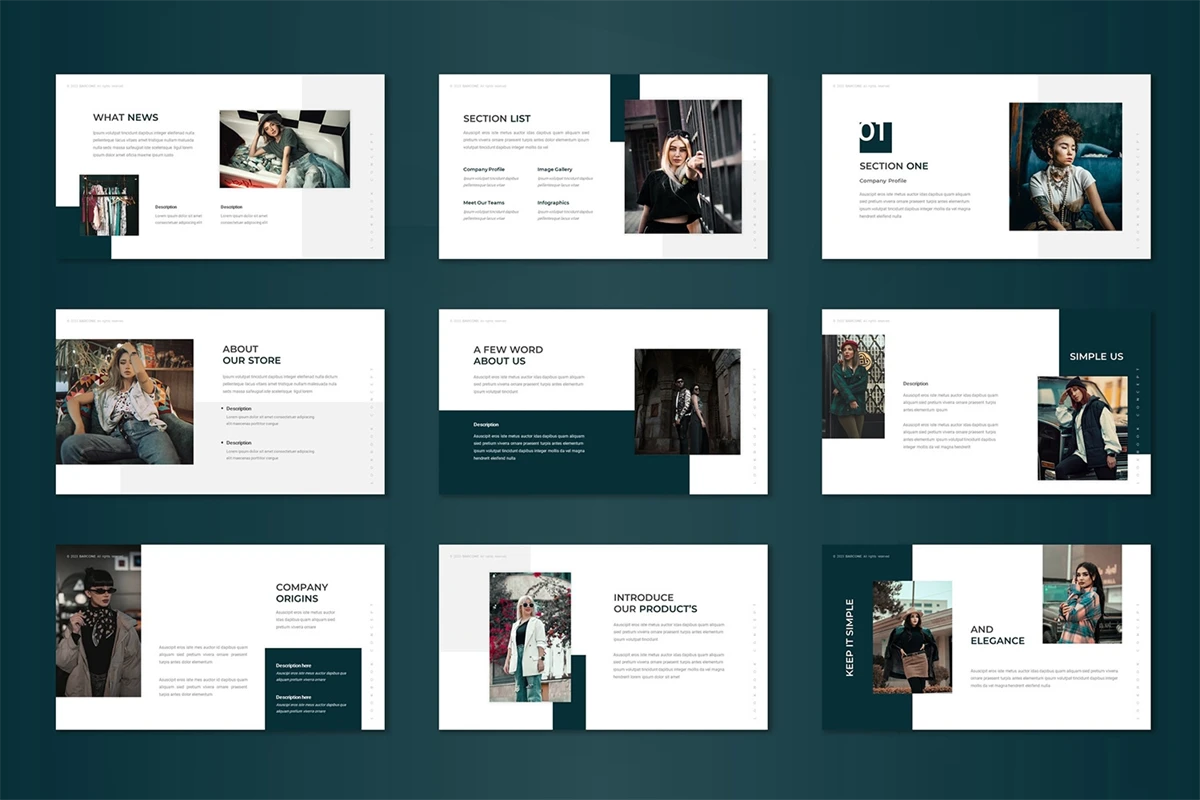Screen dimensions: 1200x800
Task: Open the Meet Our Teams section entry
Action: click(484, 203)
